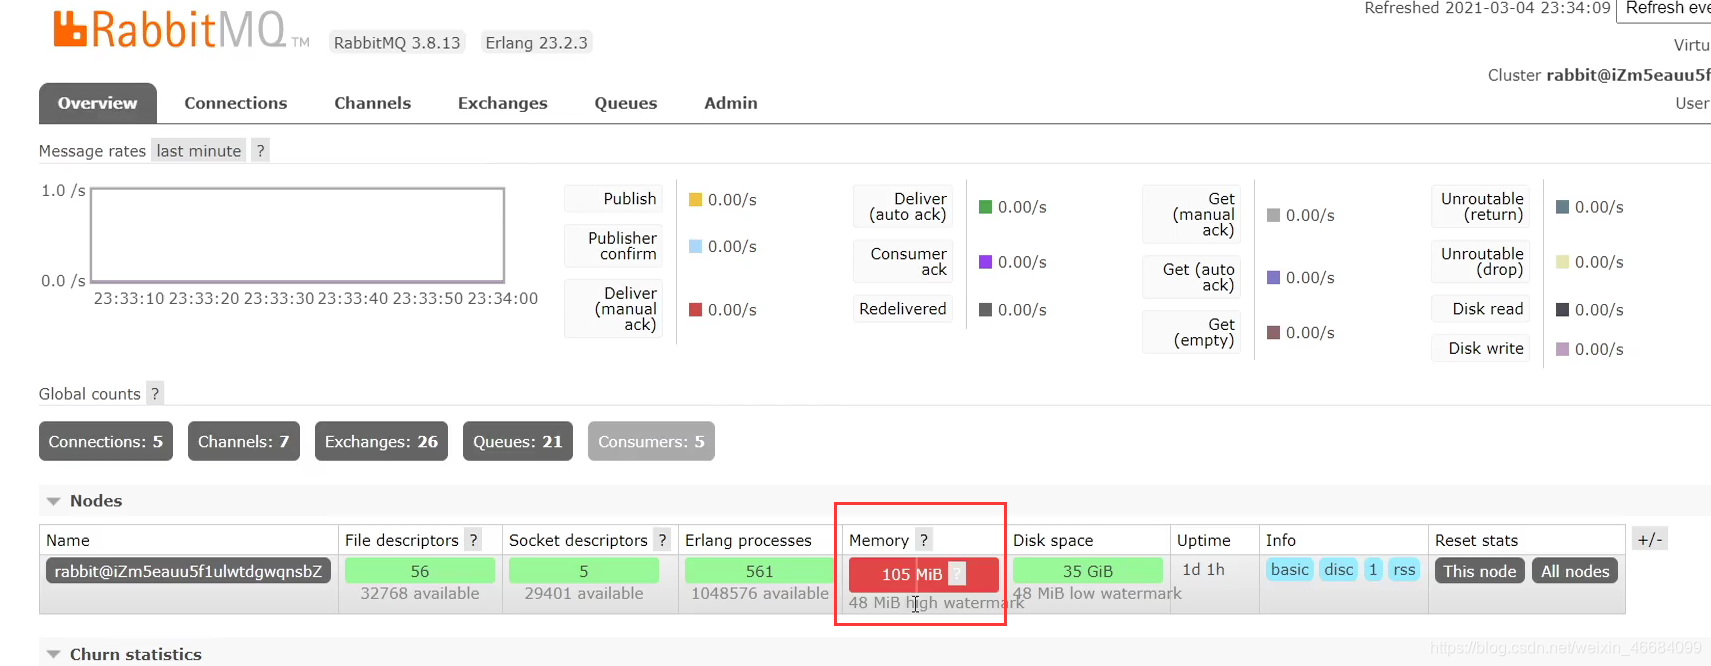Click violet Get (auto ack) swatch
This screenshot has height=666, width=1711.
(x=1274, y=277)
